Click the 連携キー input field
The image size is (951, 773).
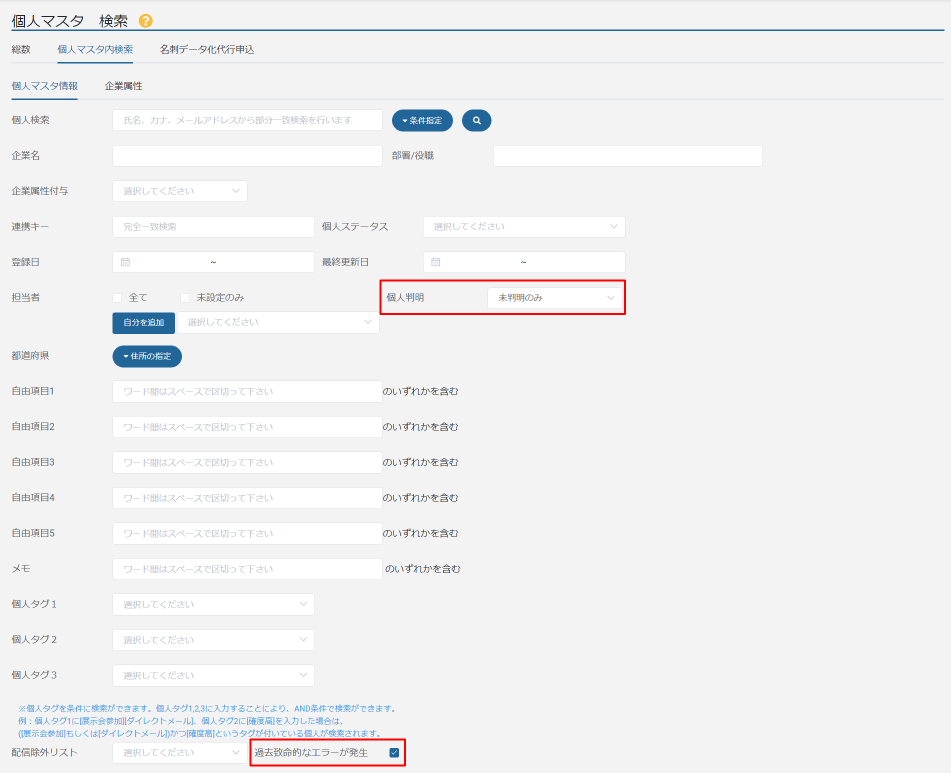click(x=213, y=227)
